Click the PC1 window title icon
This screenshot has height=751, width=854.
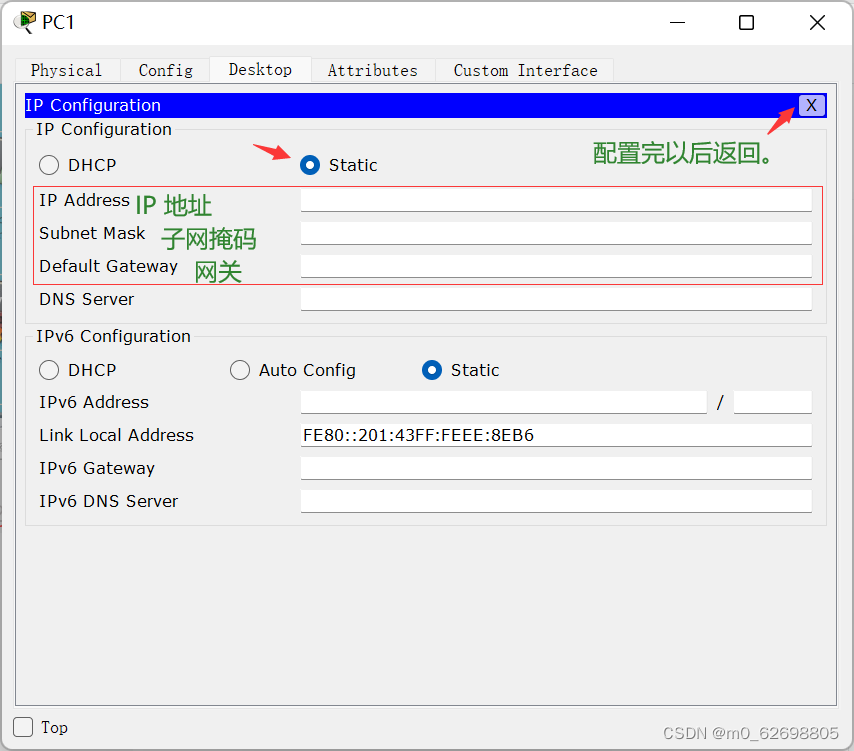(24, 22)
